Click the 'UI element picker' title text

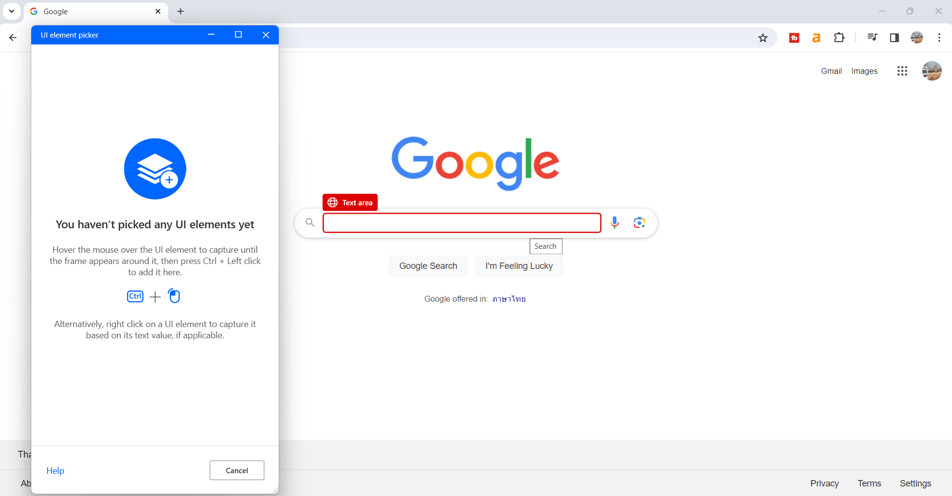point(69,35)
